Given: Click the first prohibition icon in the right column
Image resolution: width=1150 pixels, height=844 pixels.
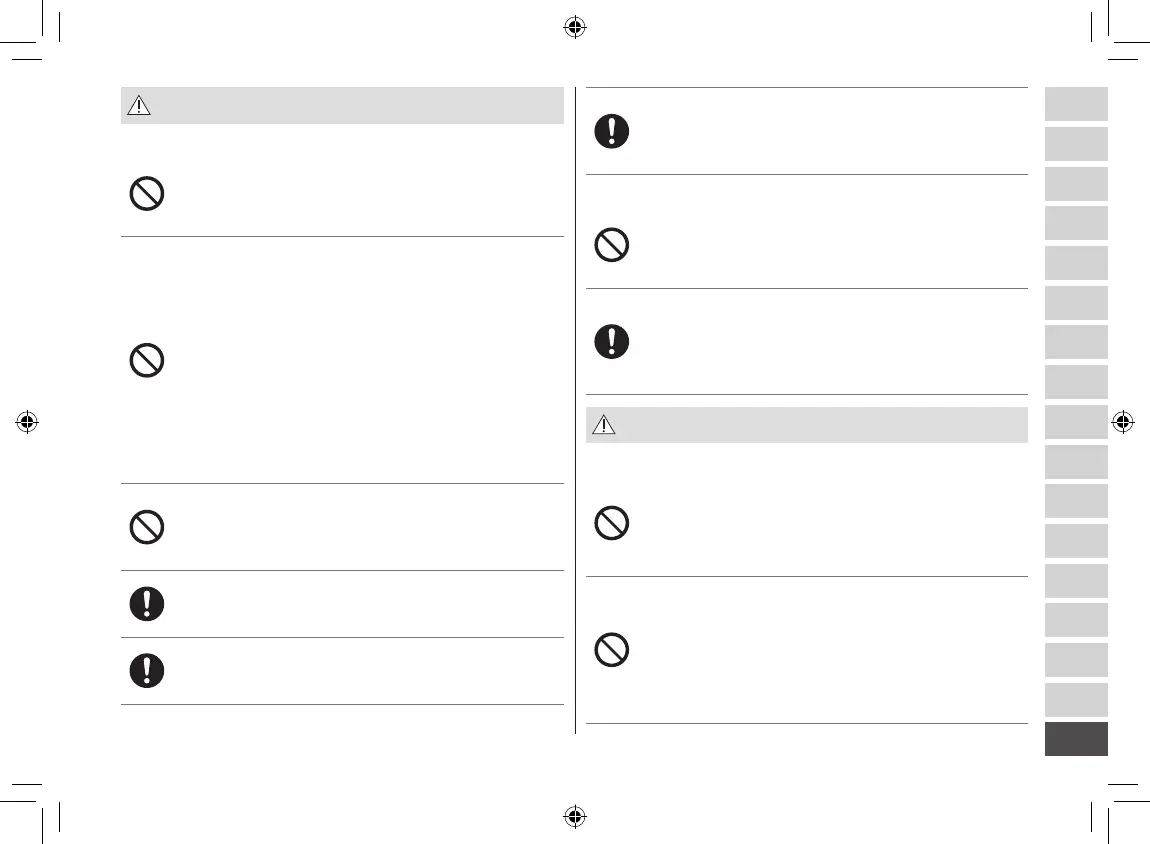Looking at the screenshot, I should (612, 245).
